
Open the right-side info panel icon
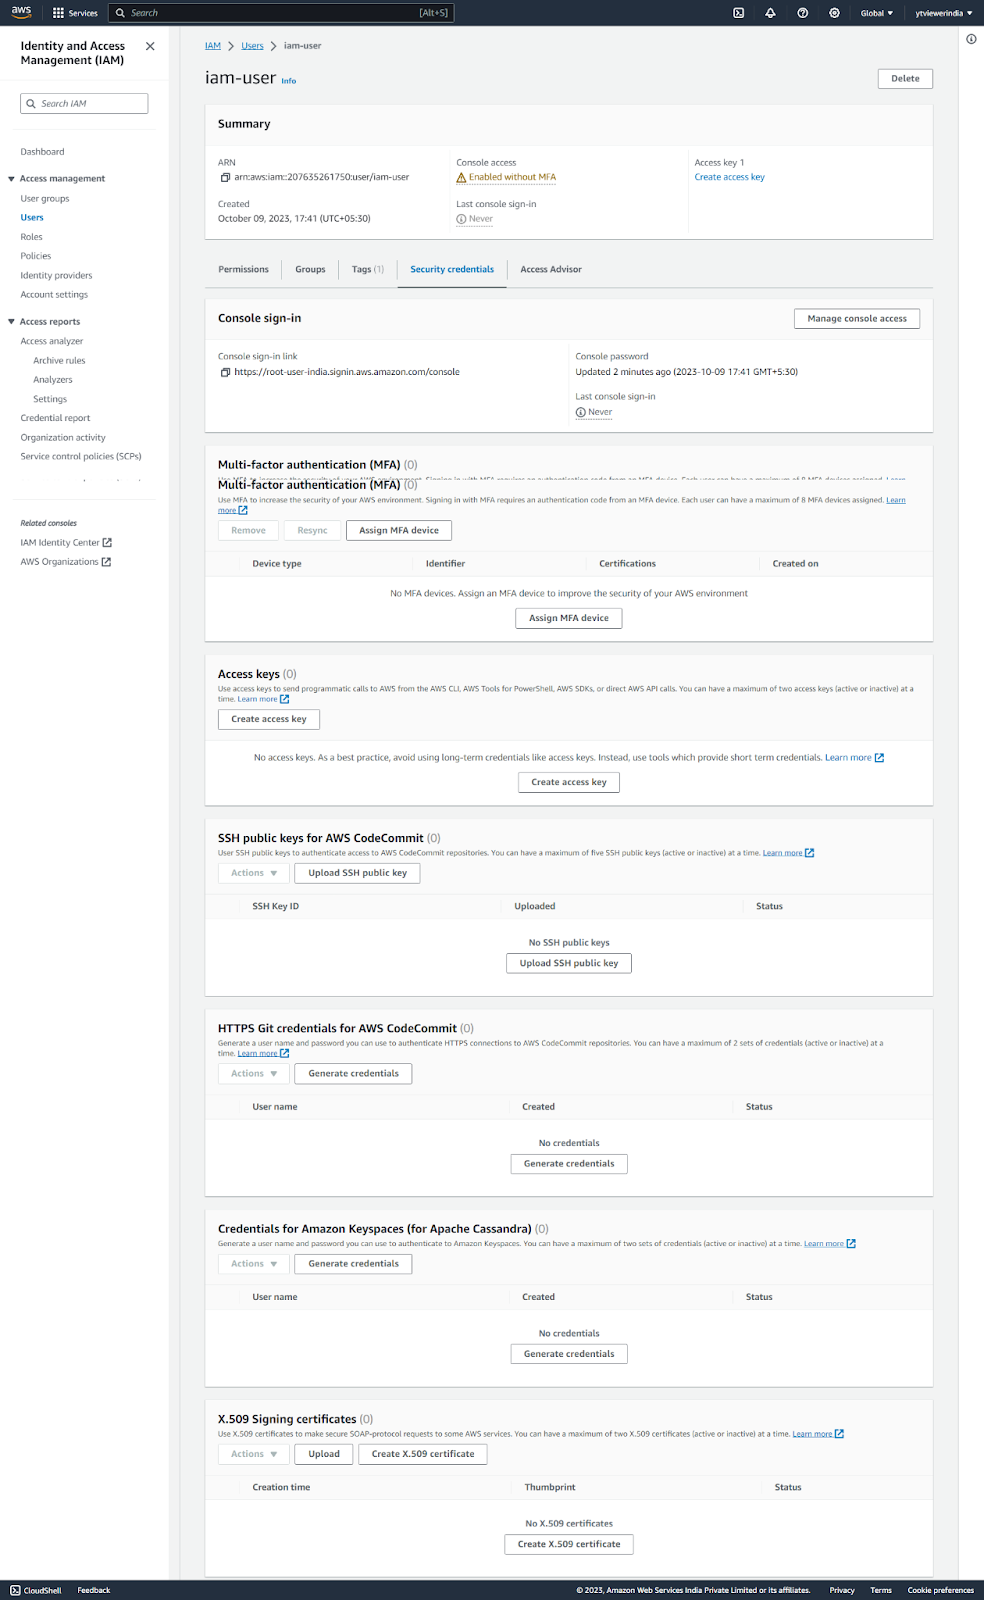coord(971,39)
